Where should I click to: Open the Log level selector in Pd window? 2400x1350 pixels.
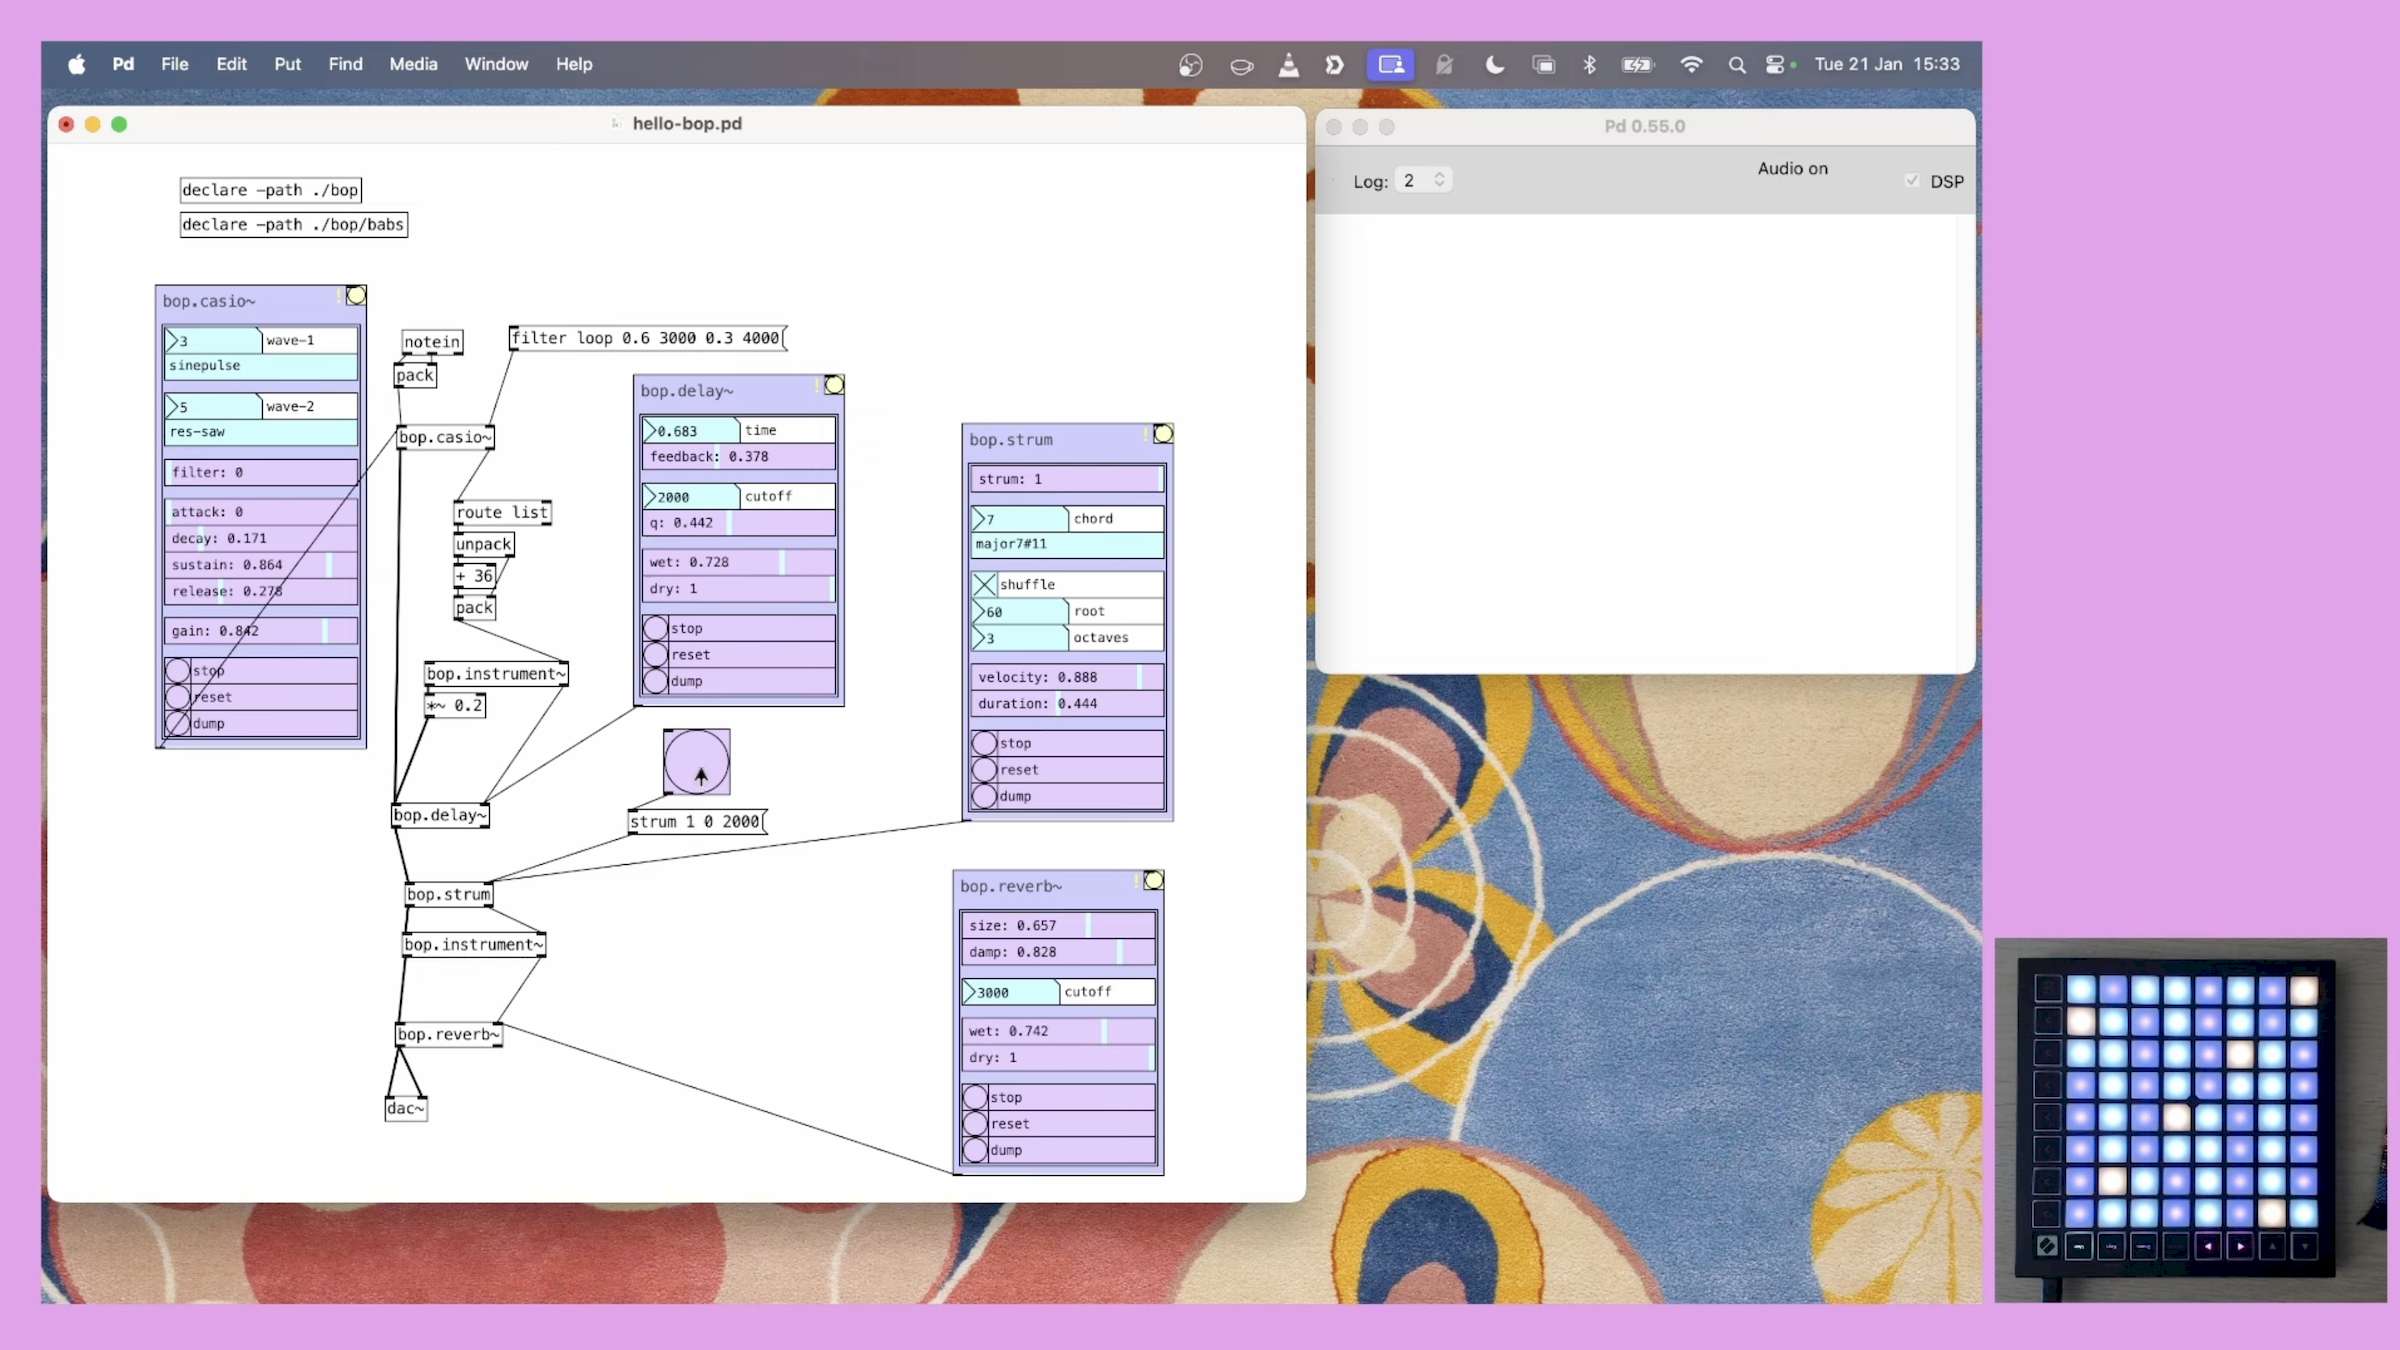pyautogui.click(x=1422, y=181)
